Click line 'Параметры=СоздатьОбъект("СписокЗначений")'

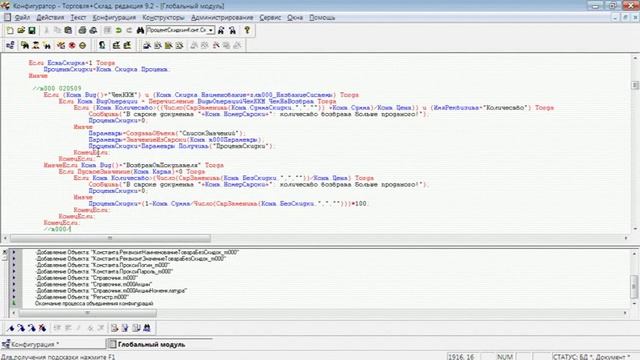pyautogui.click(x=167, y=133)
